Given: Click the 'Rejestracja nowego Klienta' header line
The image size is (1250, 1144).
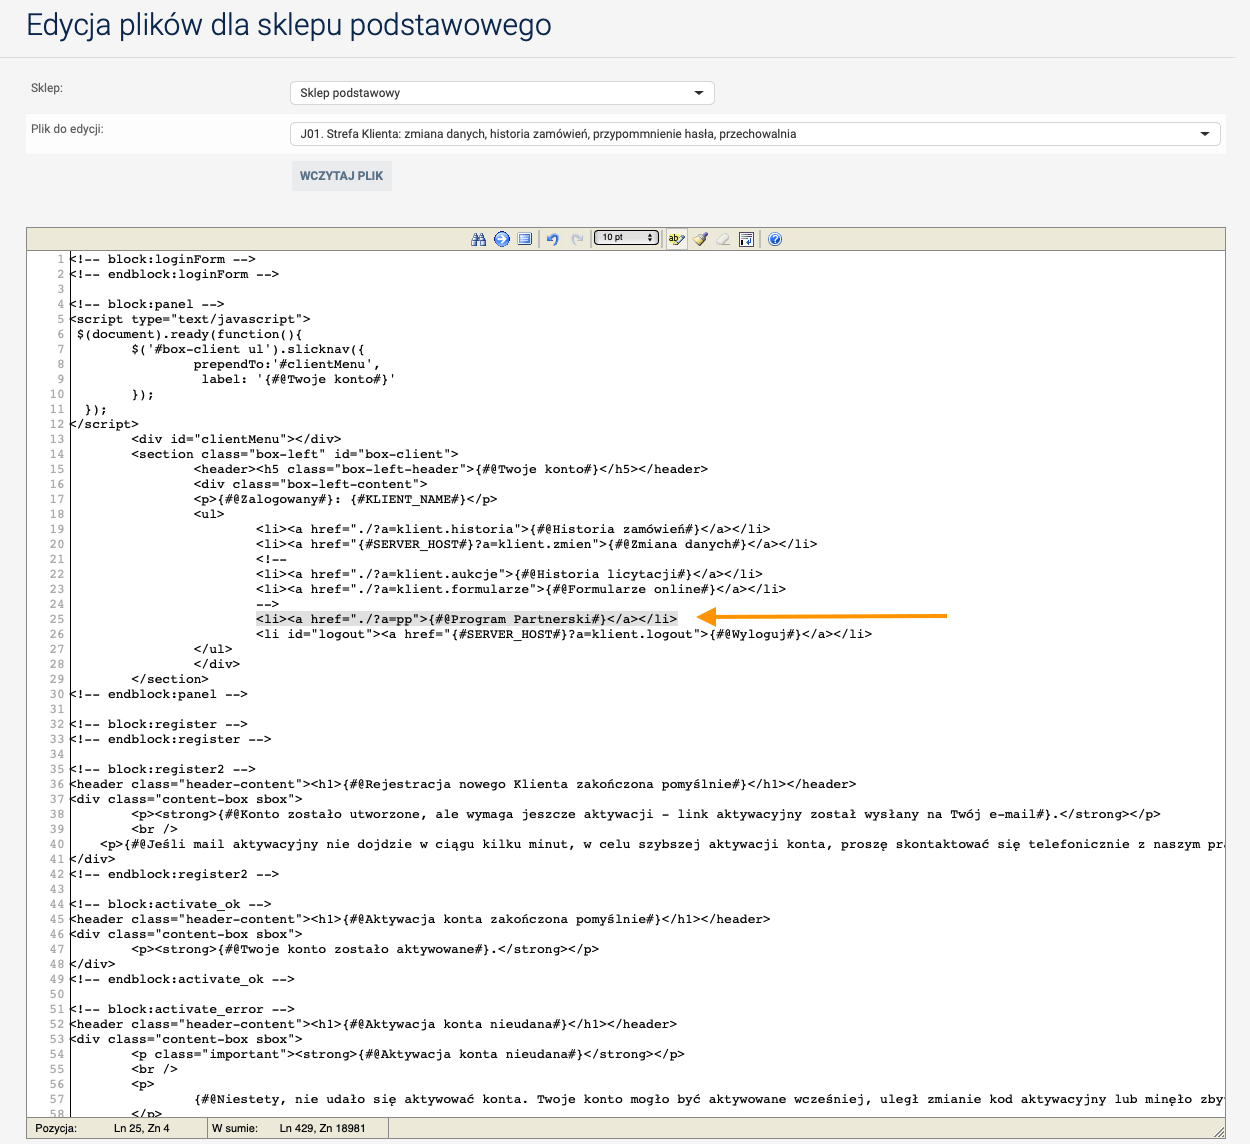Looking at the screenshot, I should tap(463, 784).
